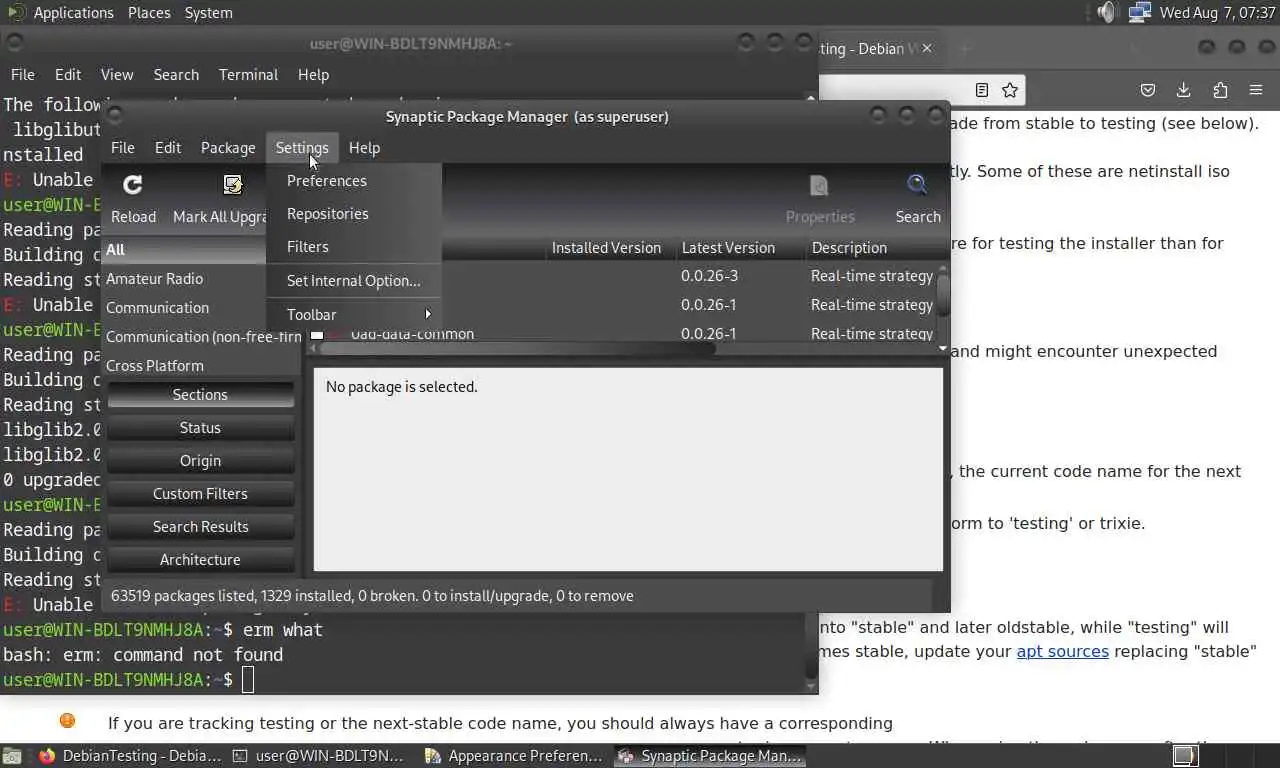1280x768 pixels.
Task: Open Firefox downloads arrow icon
Action: (1183, 90)
